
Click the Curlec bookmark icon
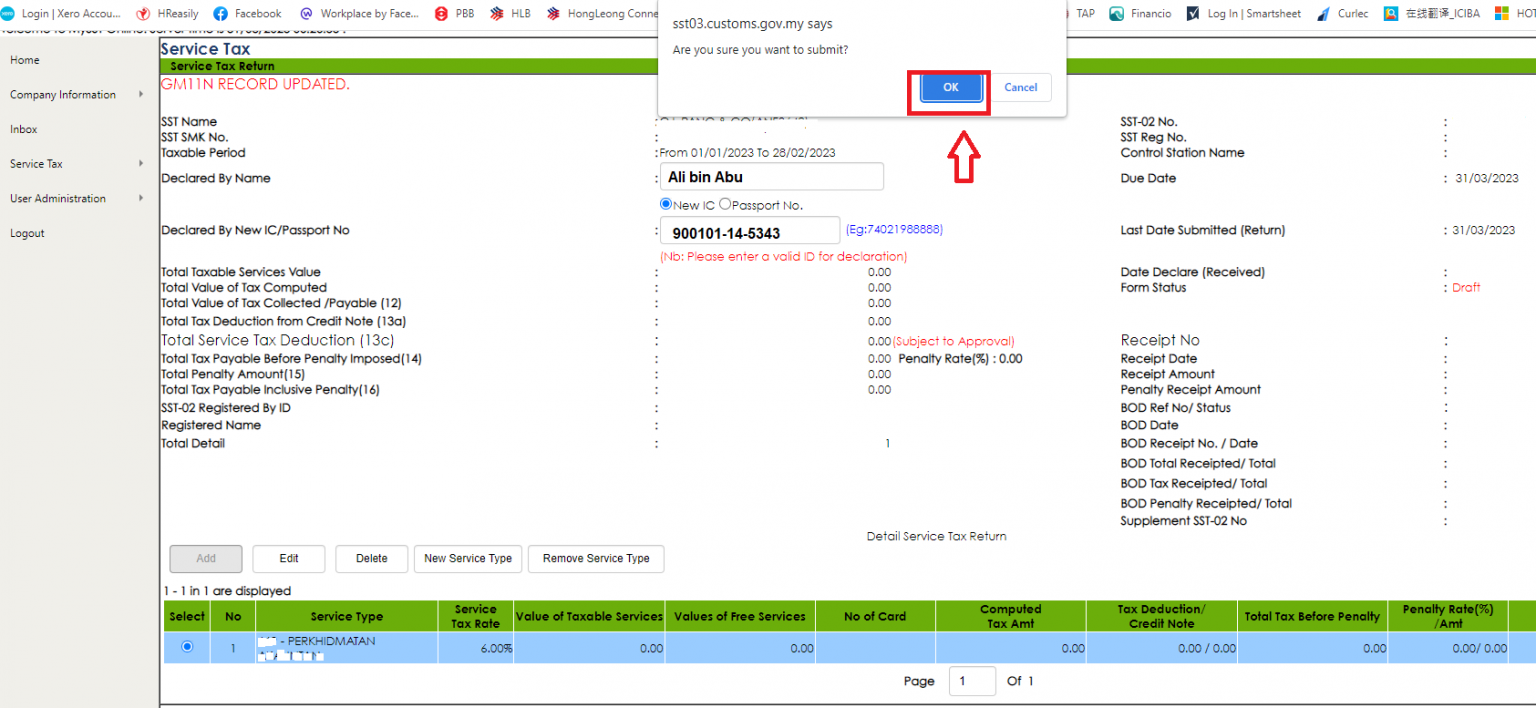click(1323, 14)
